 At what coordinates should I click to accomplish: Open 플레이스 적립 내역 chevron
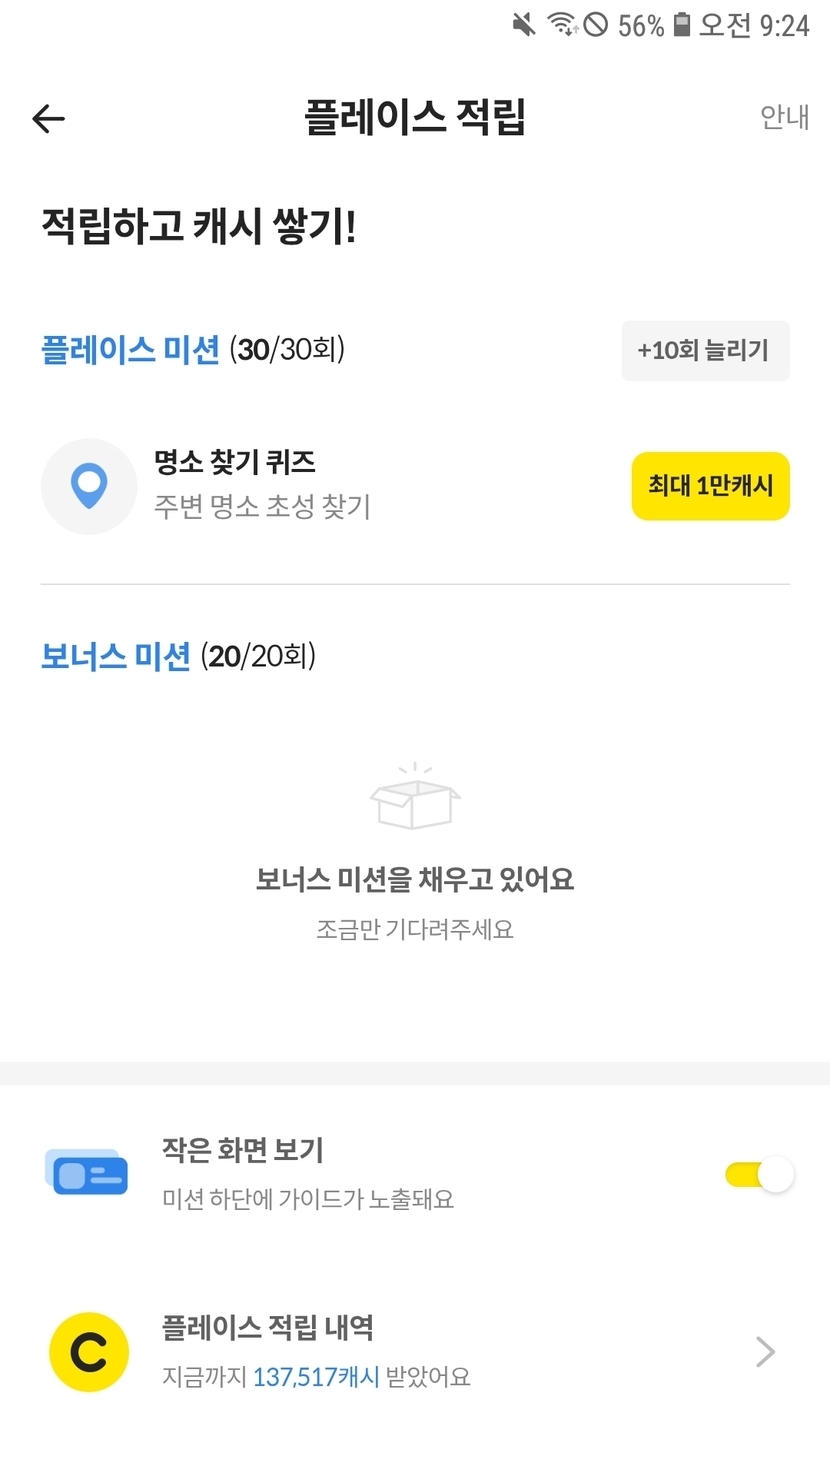765,1352
